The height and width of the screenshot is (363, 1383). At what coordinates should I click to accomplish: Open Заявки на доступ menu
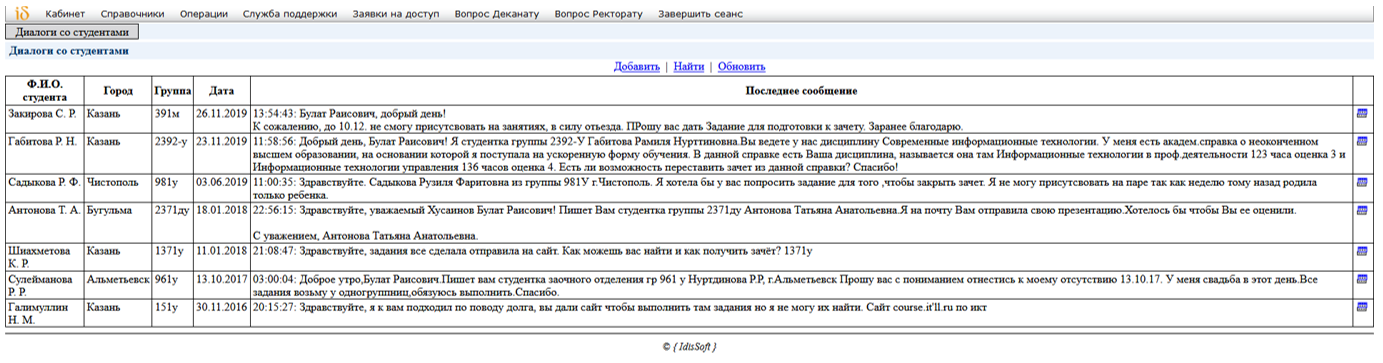(395, 14)
